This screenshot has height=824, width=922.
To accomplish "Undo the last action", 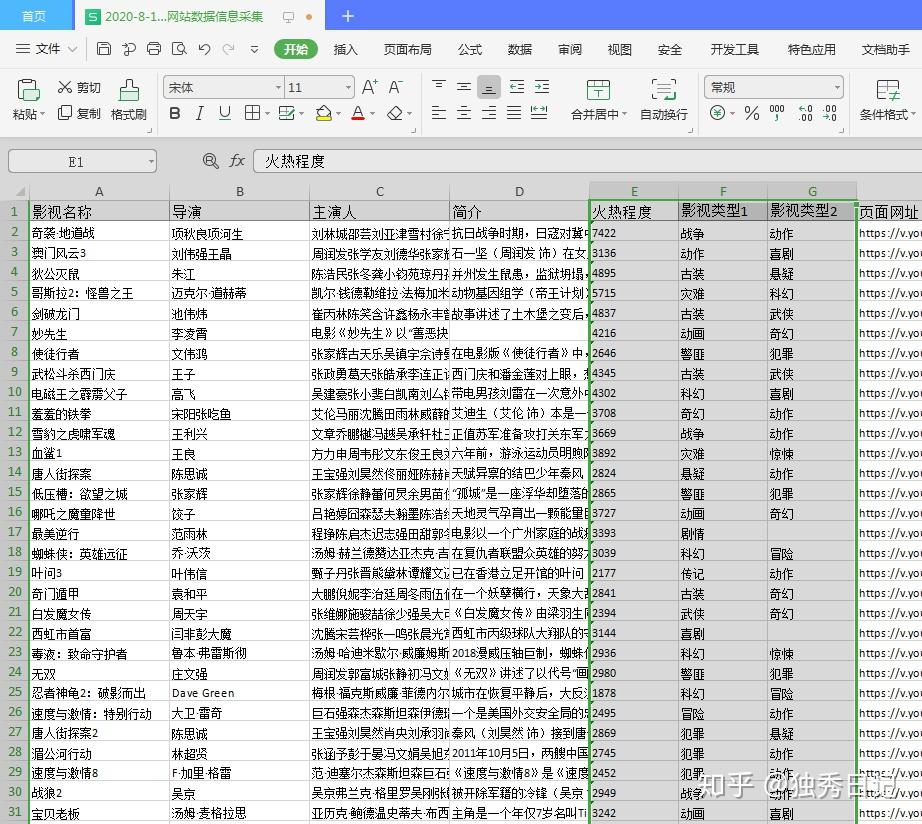I will pos(203,48).
